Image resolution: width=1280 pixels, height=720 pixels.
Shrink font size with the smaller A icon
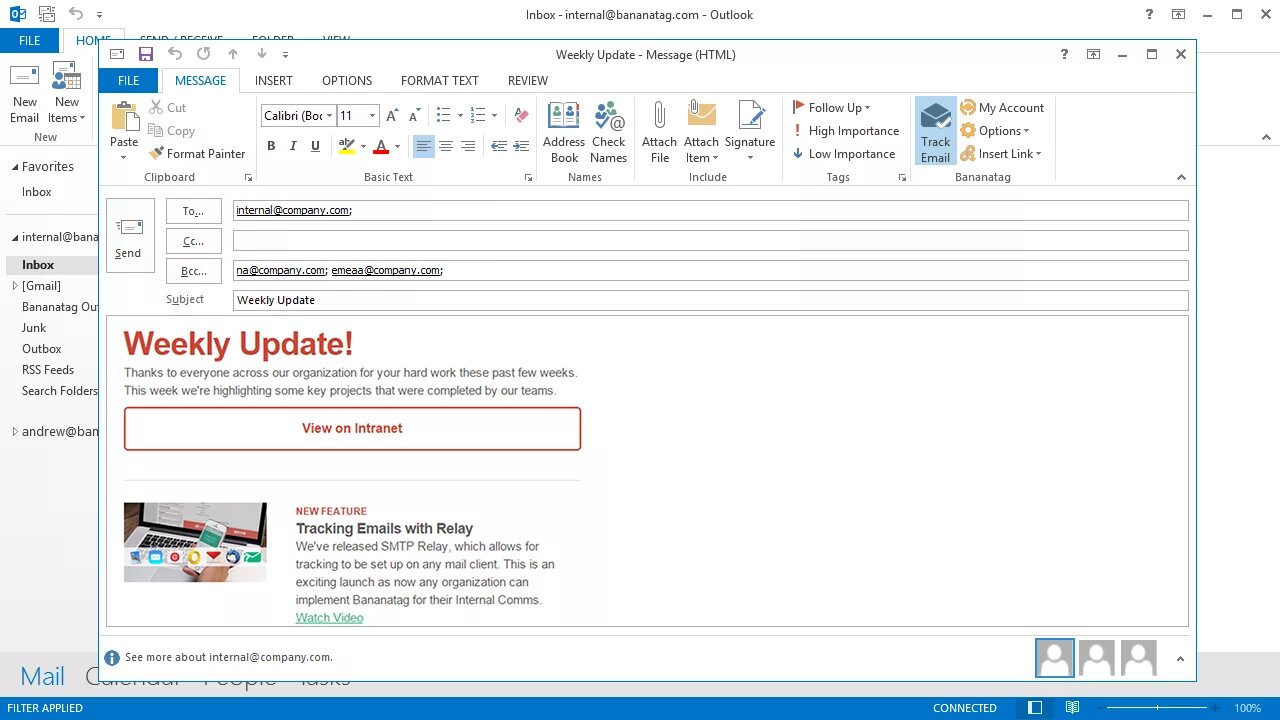(413, 116)
